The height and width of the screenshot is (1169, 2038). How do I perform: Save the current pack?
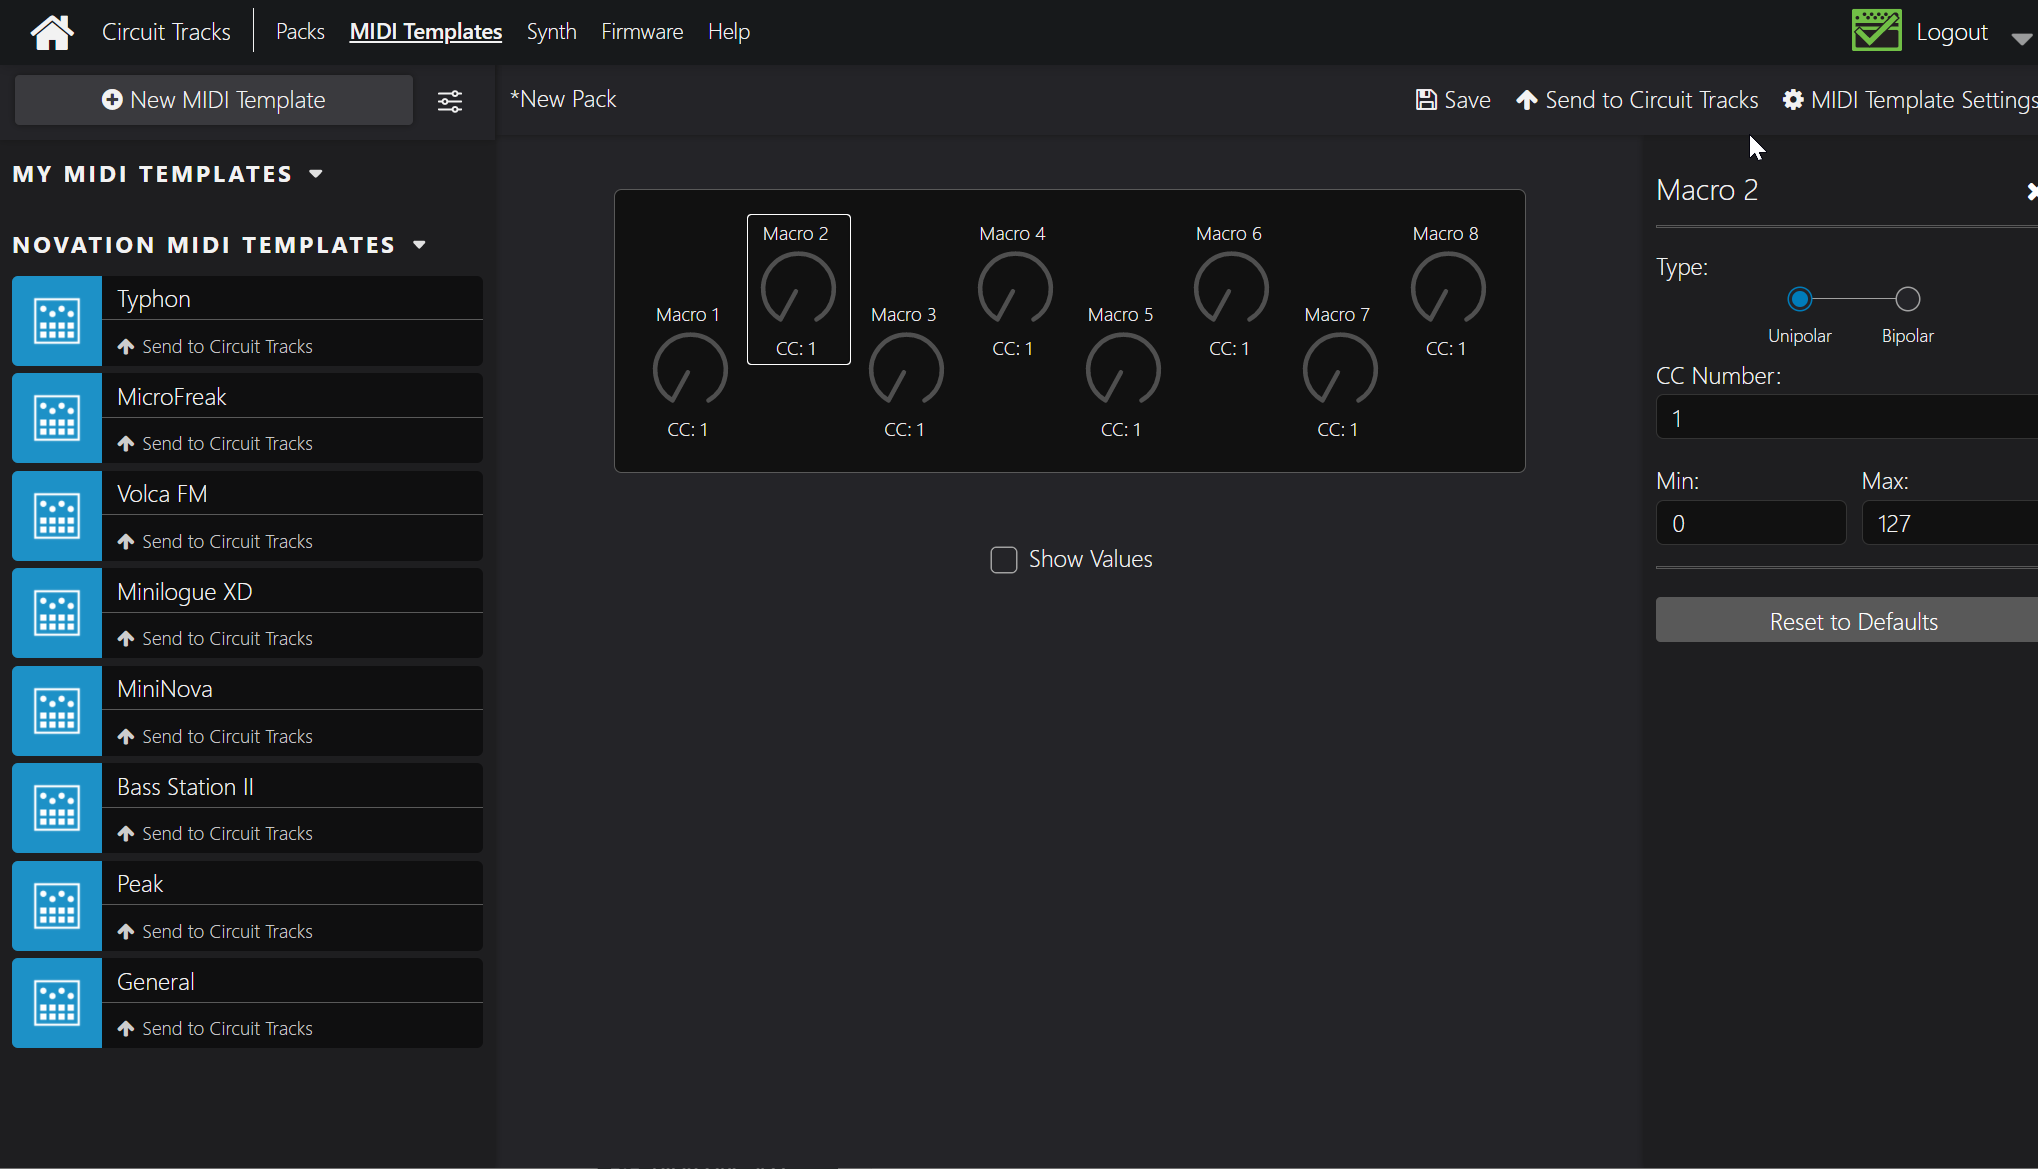coord(1453,100)
